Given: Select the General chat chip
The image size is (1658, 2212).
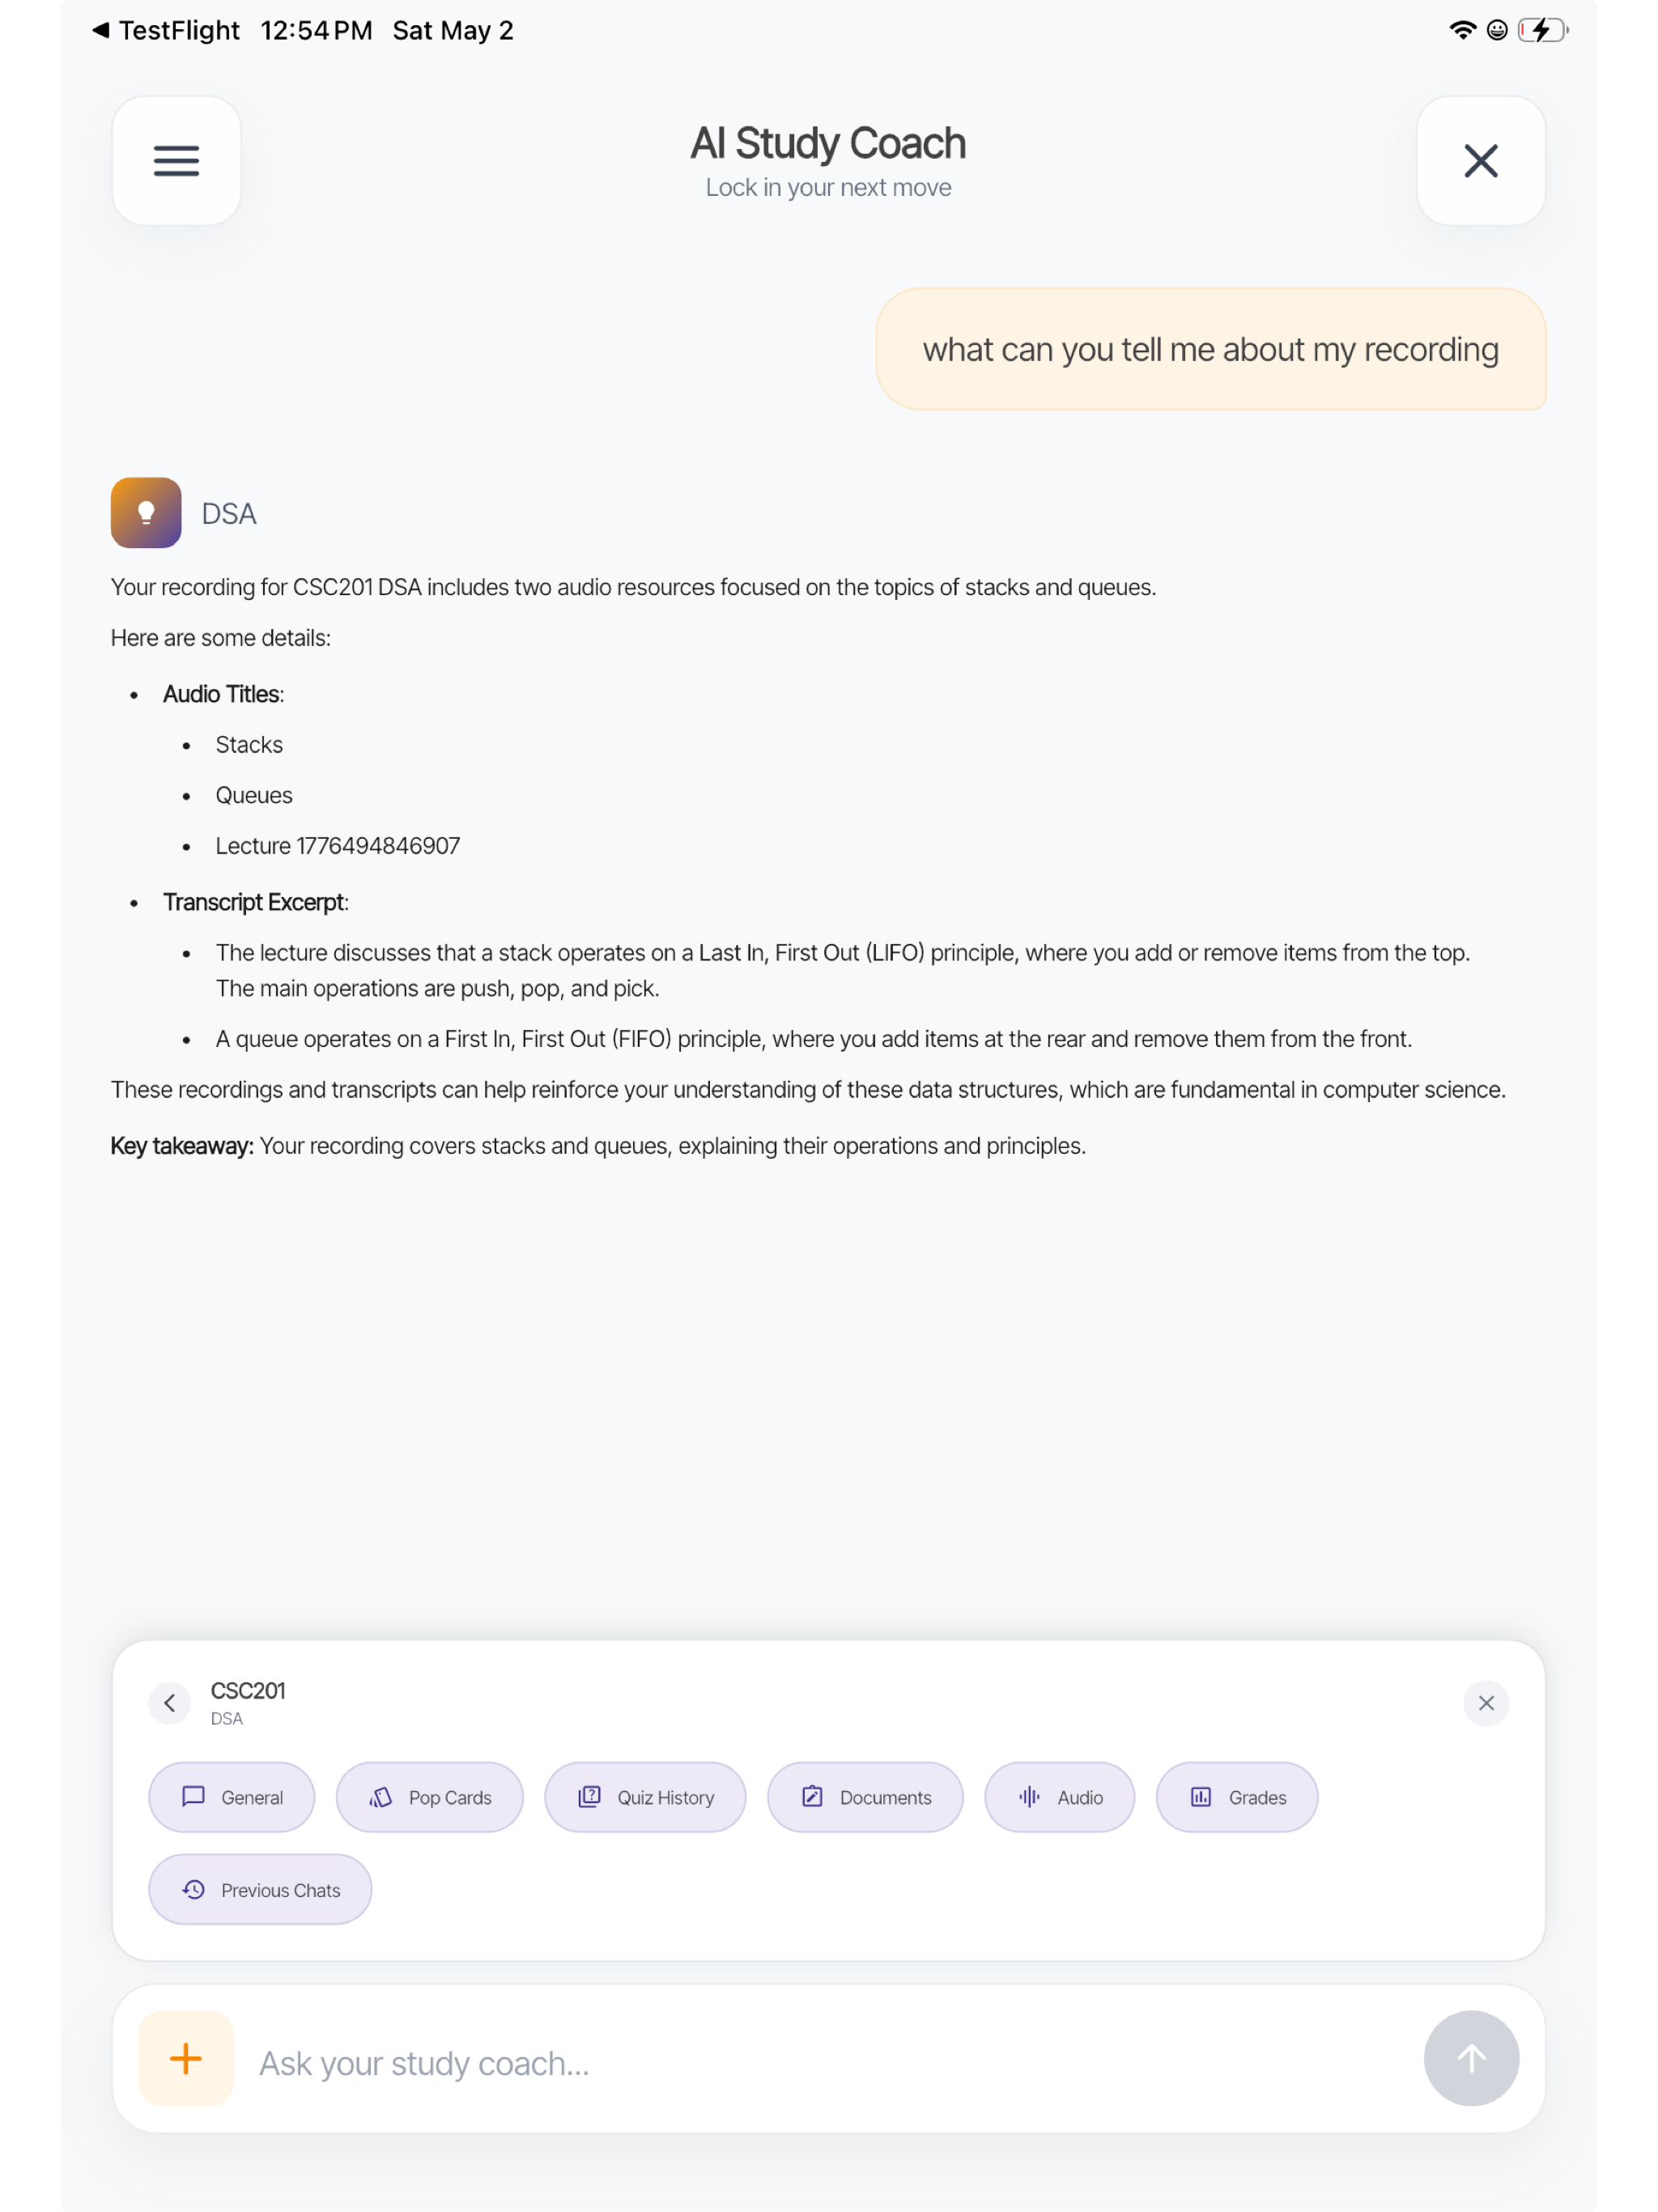Looking at the screenshot, I should pos(232,1797).
